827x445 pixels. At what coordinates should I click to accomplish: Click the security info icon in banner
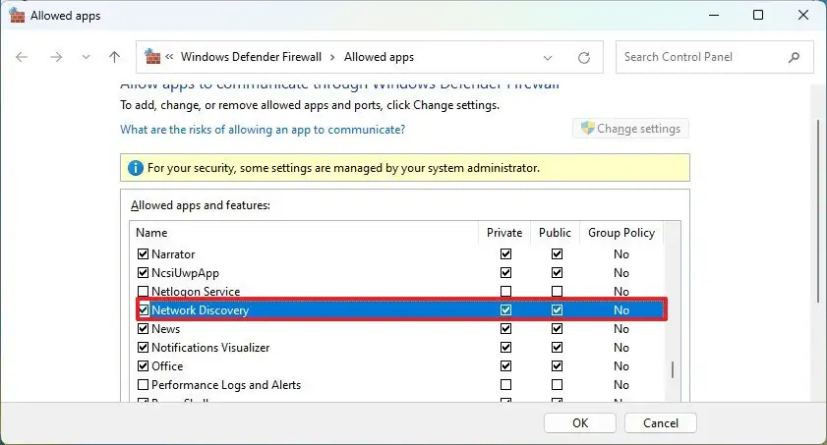click(135, 168)
